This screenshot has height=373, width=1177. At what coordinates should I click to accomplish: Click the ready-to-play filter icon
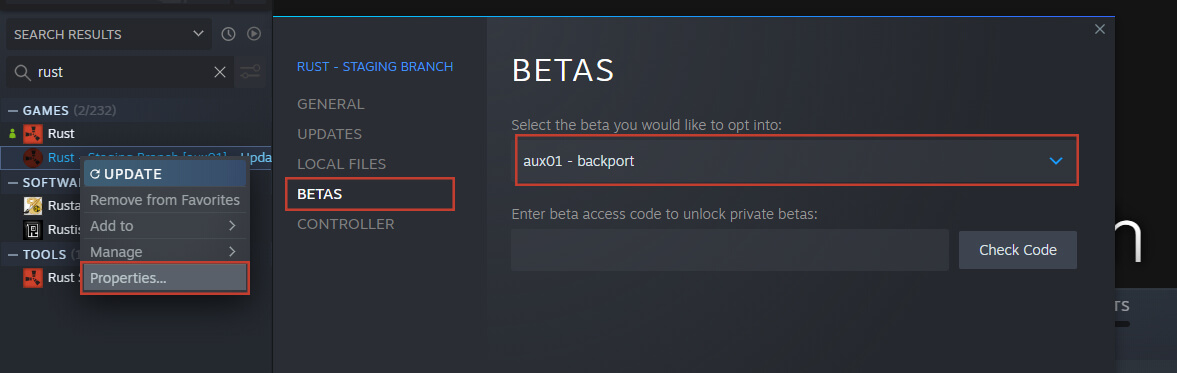tap(254, 34)
